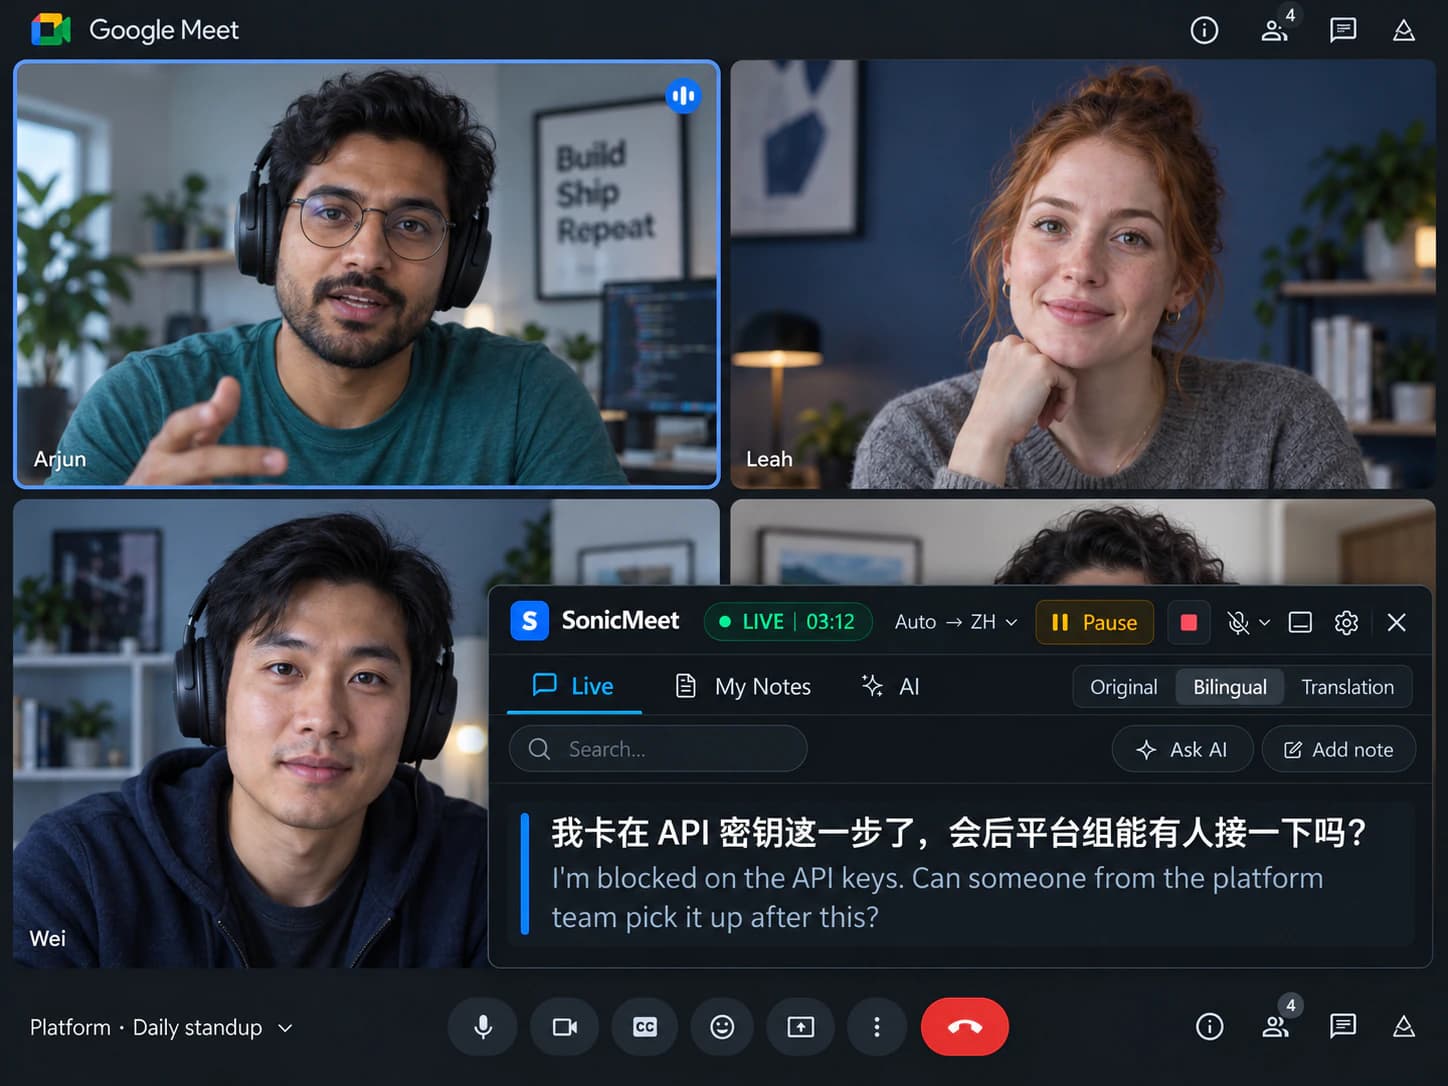Select Wei's video tile
1448x1086 pixels.
(250, 733)
